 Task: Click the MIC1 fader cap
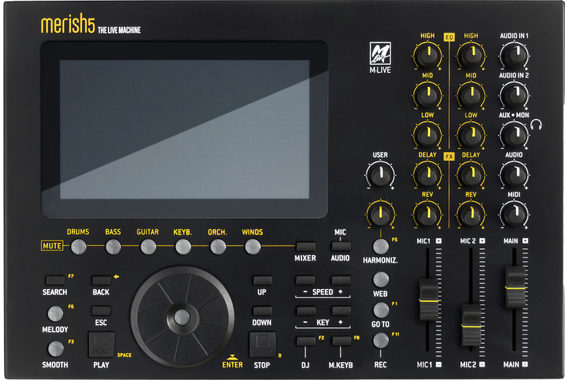pos(429,300)
